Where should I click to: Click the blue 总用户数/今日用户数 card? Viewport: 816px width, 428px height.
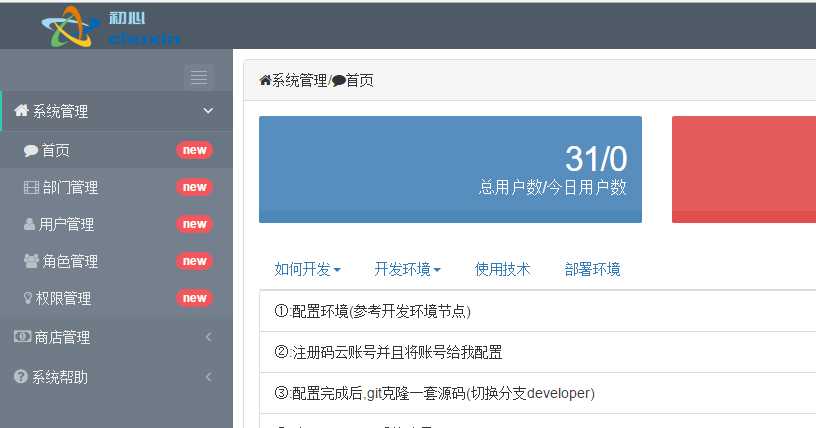(450, 169)
